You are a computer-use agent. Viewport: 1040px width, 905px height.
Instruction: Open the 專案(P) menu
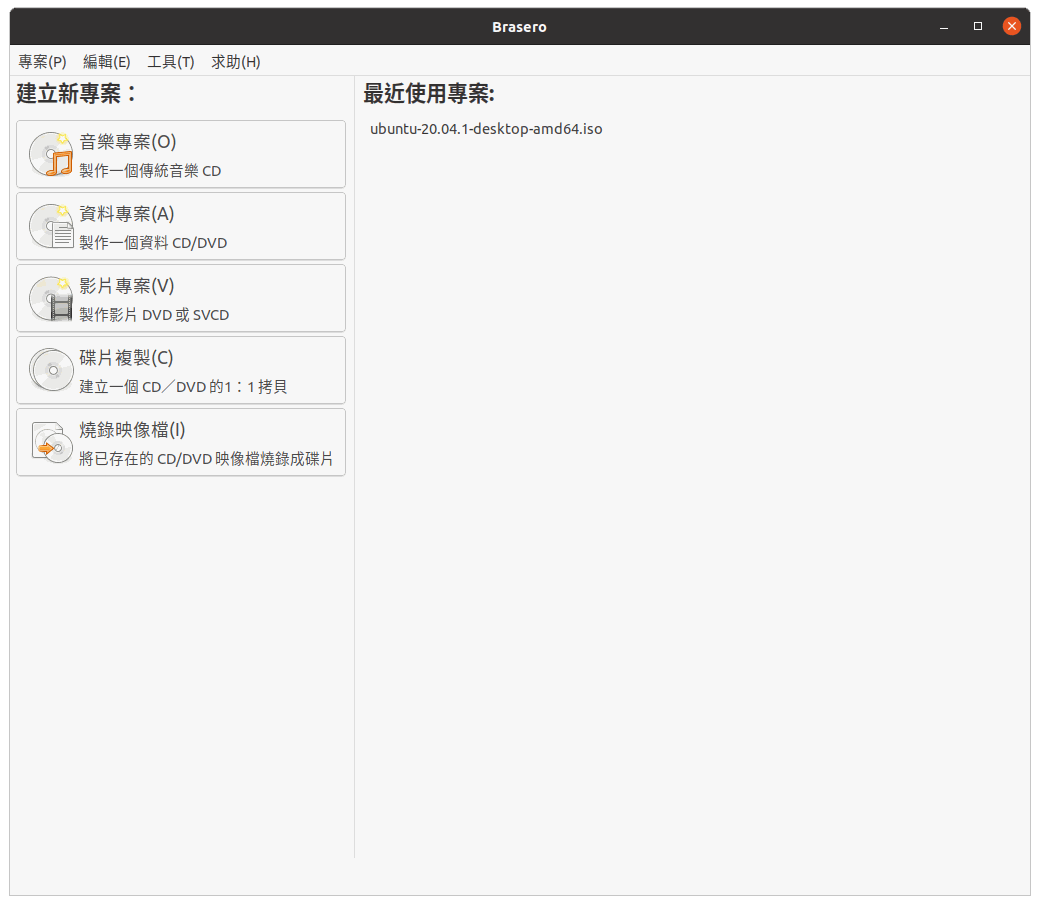pos(42,62)
